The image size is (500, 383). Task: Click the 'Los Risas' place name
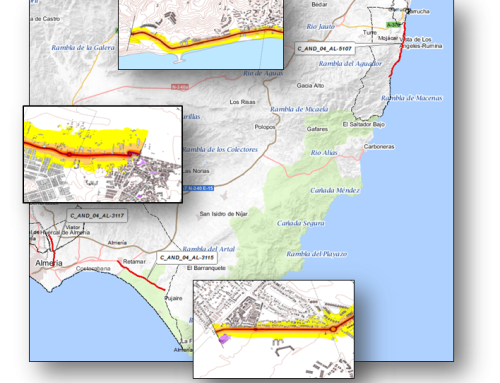pos(242,102)
